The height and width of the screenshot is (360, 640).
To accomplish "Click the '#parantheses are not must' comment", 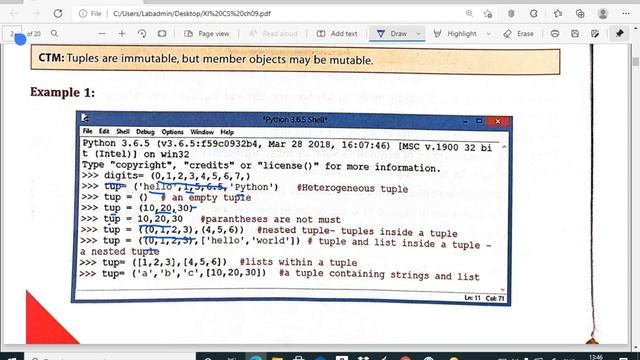I will (270, 219).
